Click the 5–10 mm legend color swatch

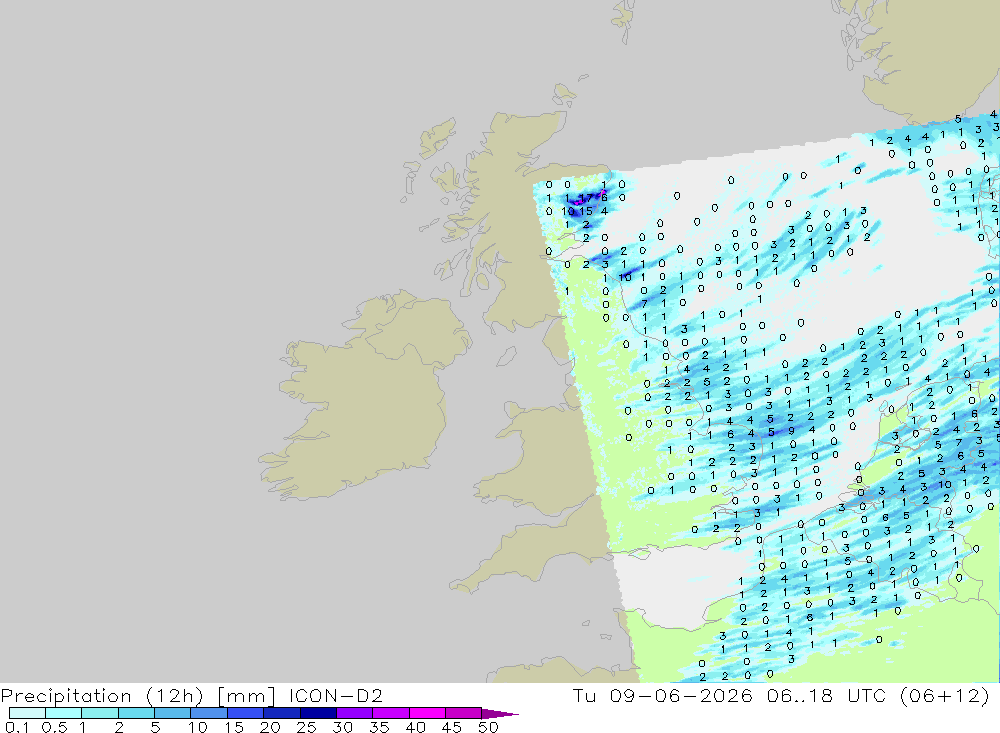point(172,713)
